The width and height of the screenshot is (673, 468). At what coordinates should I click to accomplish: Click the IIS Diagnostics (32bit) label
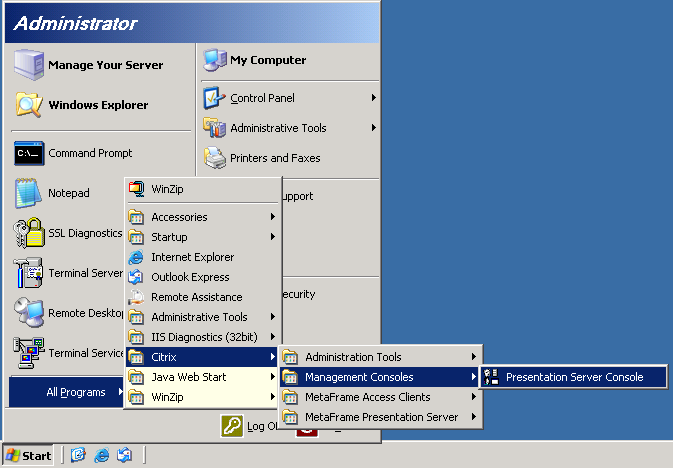coord(204,337)
